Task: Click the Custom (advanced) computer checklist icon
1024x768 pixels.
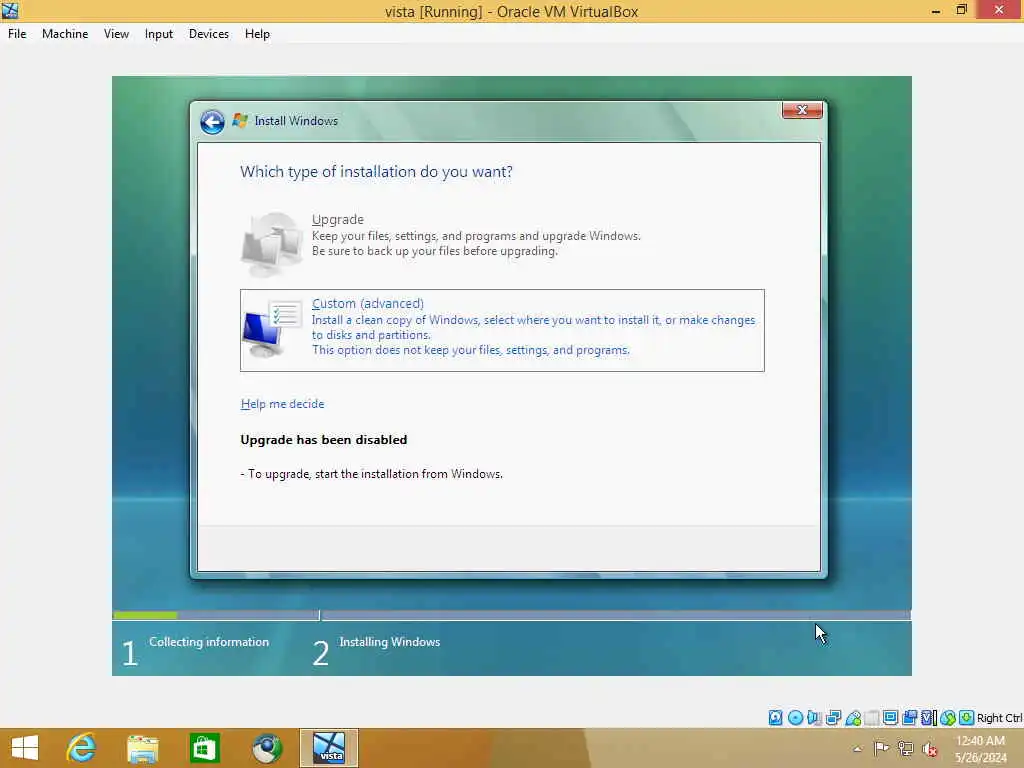Action: click(272, 328)
